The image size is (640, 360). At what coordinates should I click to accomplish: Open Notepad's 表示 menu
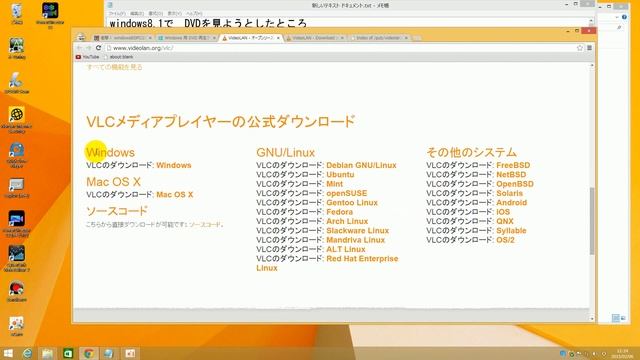pyautogui.click(x=174, y=13)
